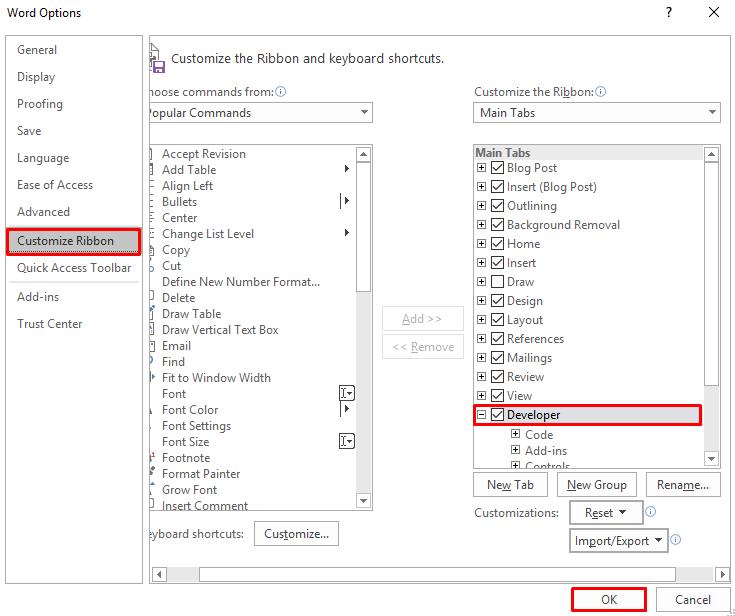Open the Display options category
The height and width of the screenshot is (616, 735).
tap(36, 77)
